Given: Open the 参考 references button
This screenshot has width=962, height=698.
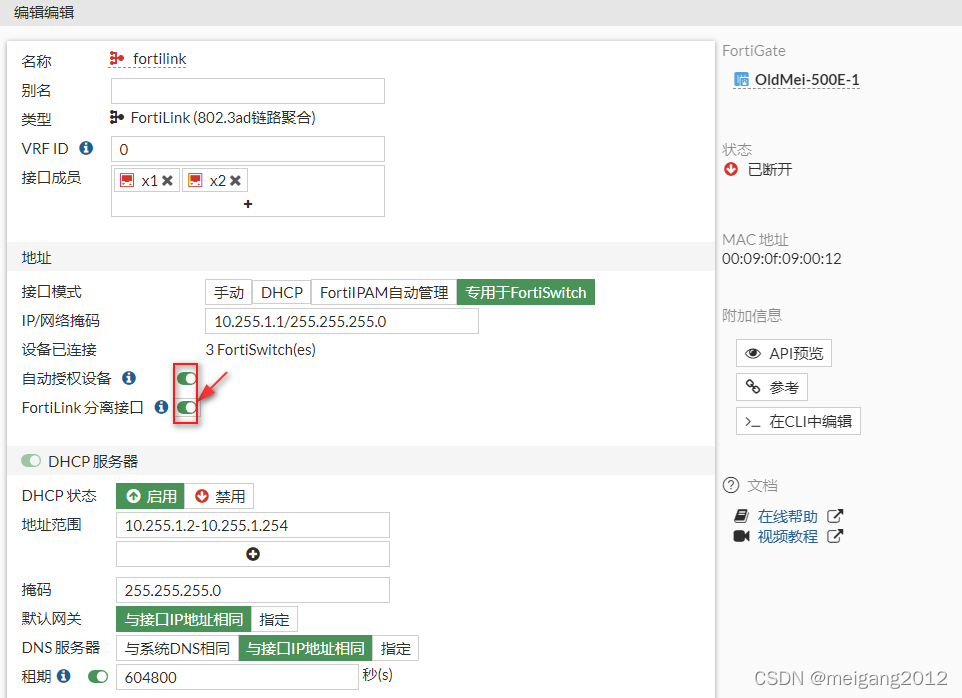Looking at the screenshot, I should click(x=772, y=387).
